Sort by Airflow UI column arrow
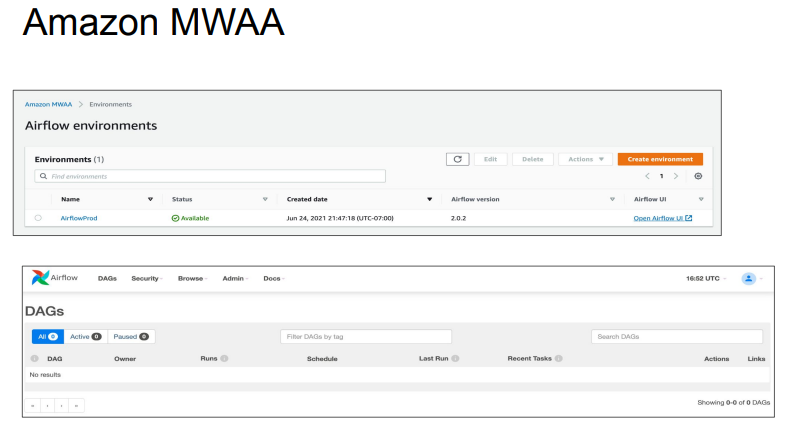 pyautogui.click(x=701, y=199)
